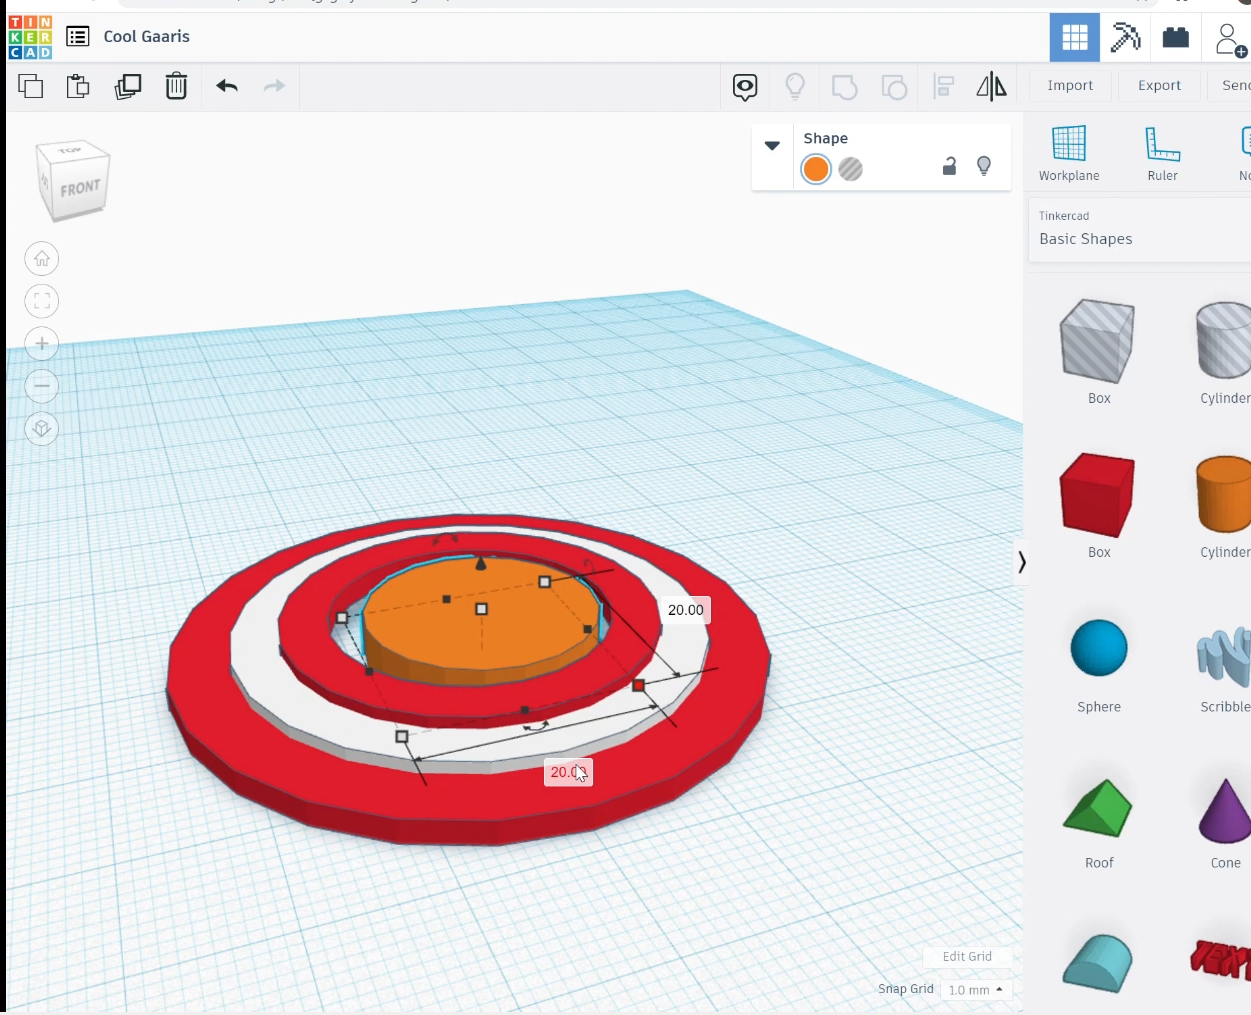
Task: Edit the 20.00 dimension field on the right
Action: (686, 610)
